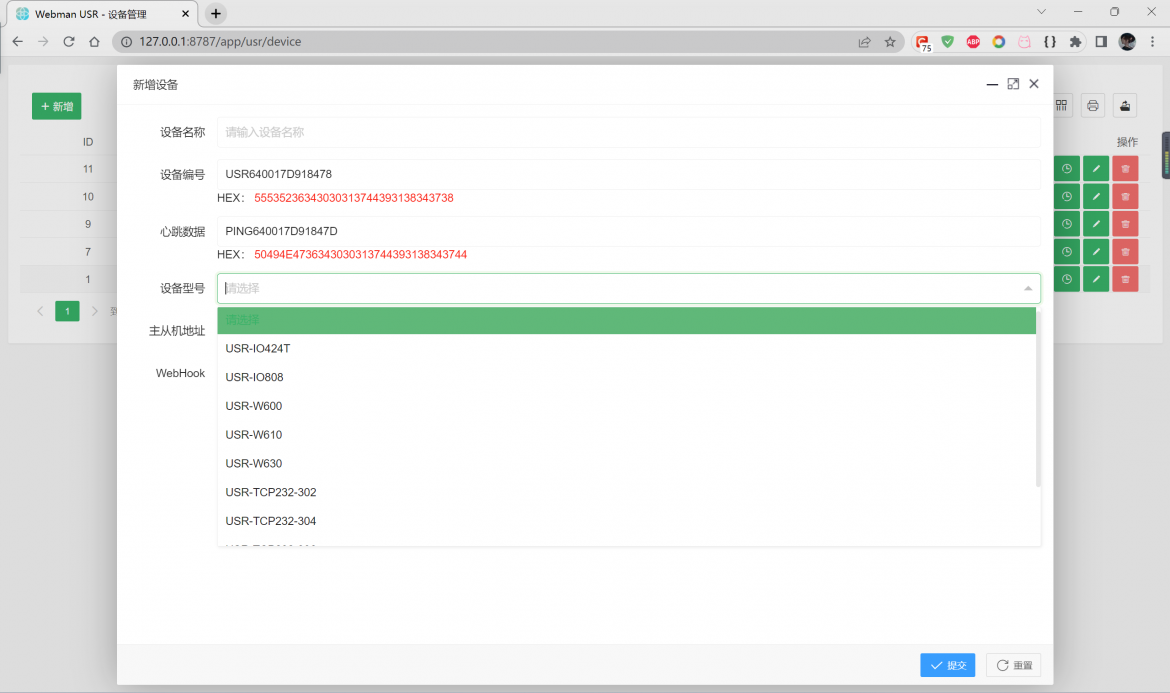Click table cell with ID 11
This screenshot has height=693, width=1170.
tap(88, 169)
